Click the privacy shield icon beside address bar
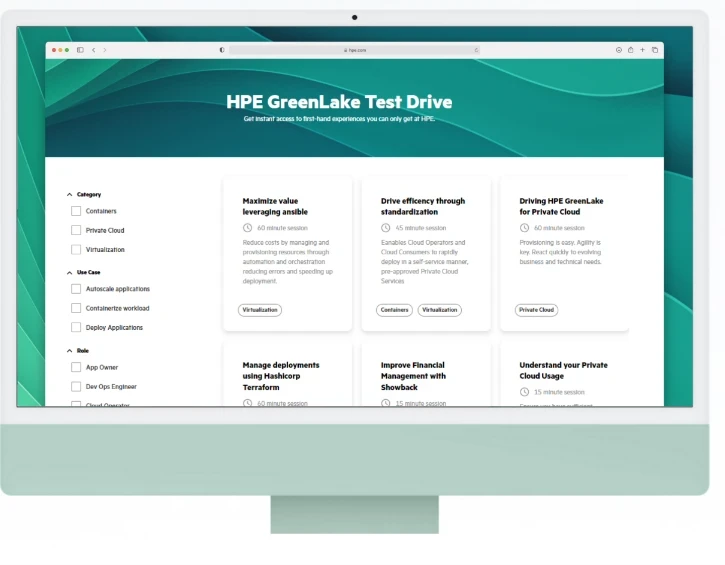 click(222, 50)
